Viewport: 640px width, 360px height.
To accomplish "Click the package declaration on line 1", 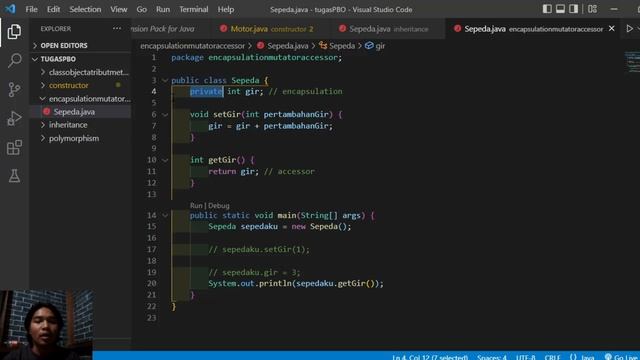I will click(x=257, y=58).
